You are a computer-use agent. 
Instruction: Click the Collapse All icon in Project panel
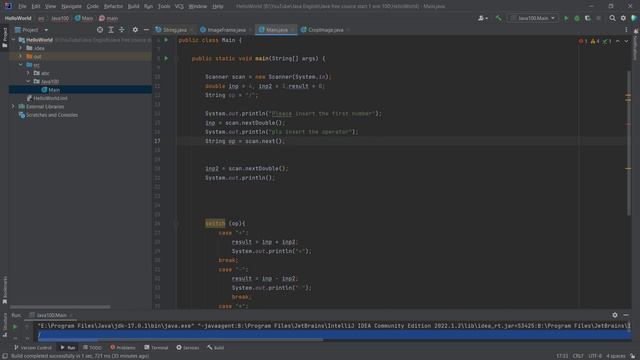[122, 30]
